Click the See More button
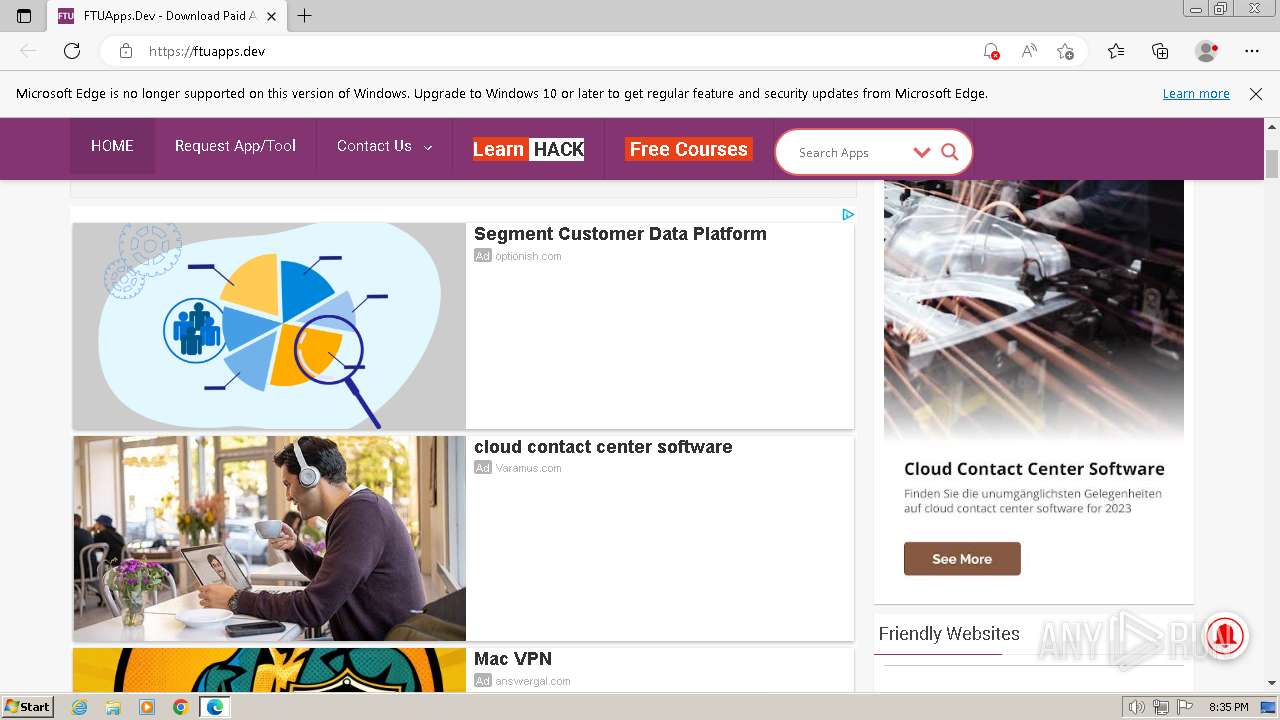 [962, 559]
